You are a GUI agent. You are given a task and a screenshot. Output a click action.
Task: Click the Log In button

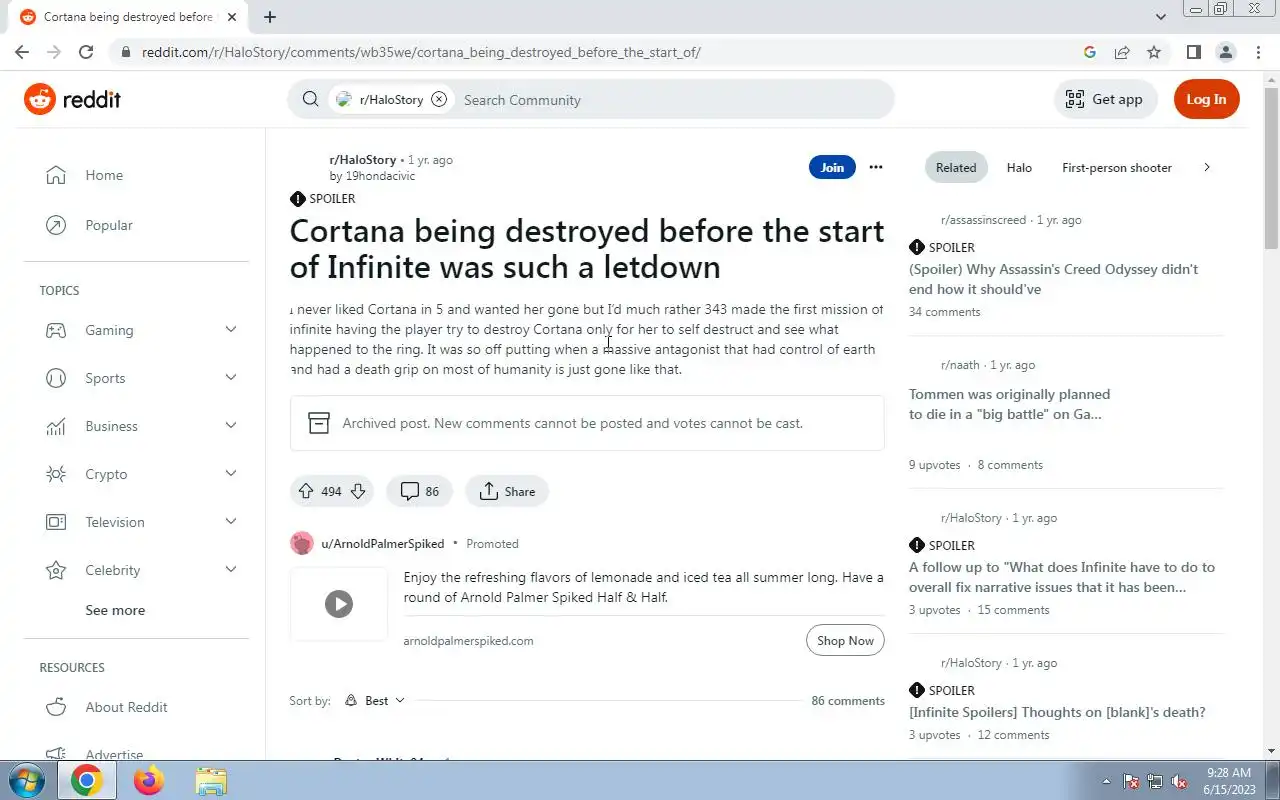pyautogui.click(x=1206, y=99)
